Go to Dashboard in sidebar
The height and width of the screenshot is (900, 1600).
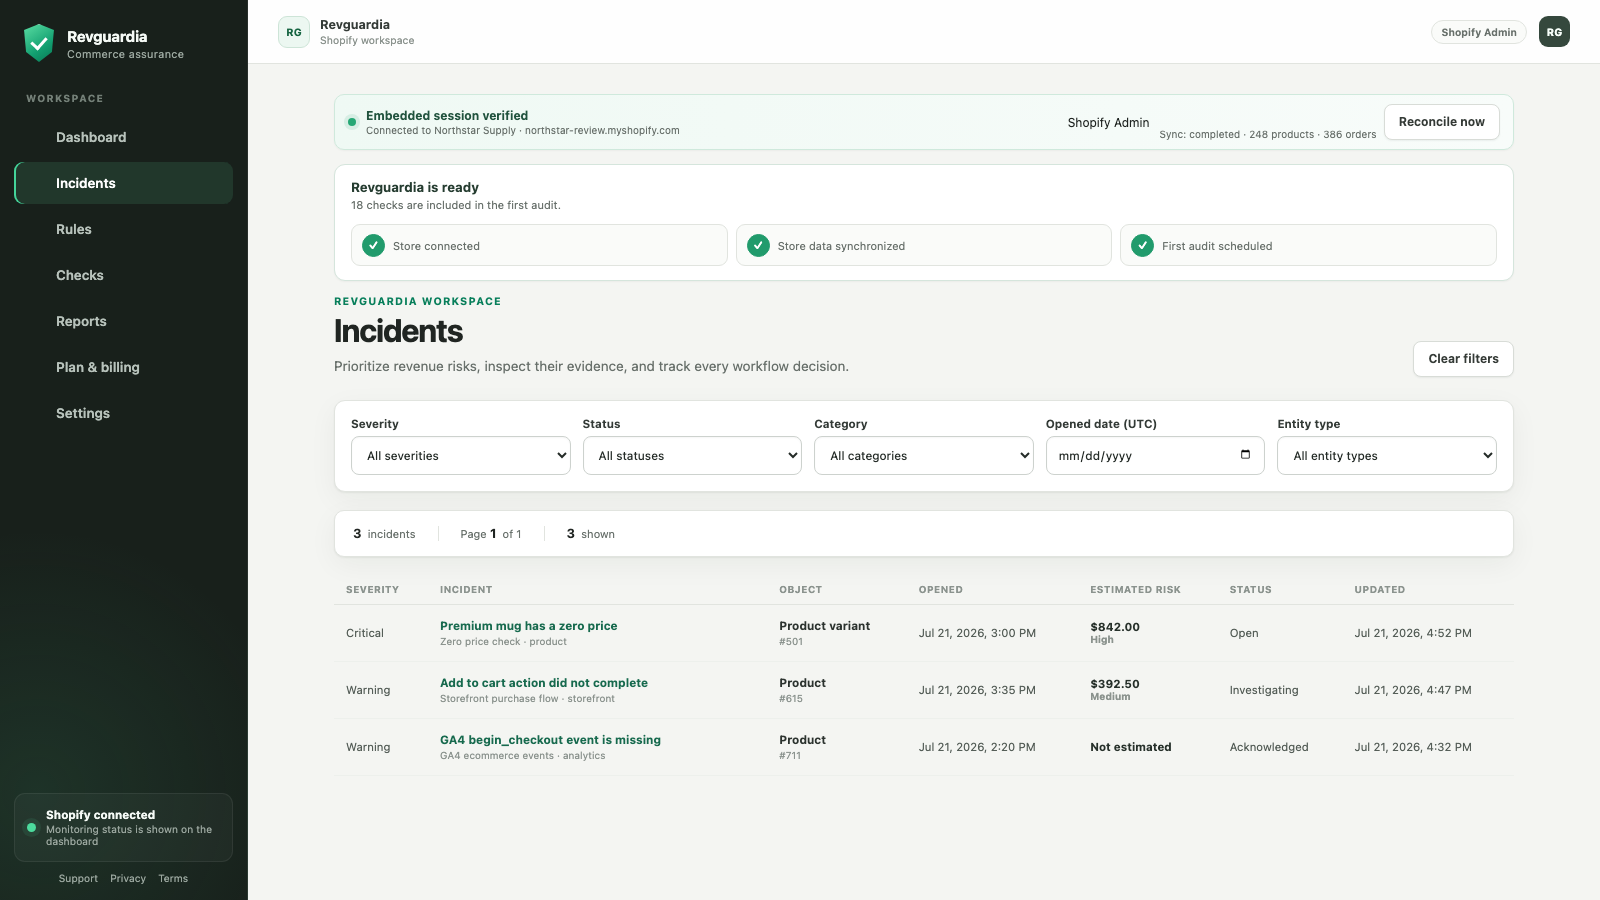(x=124, y=137)
